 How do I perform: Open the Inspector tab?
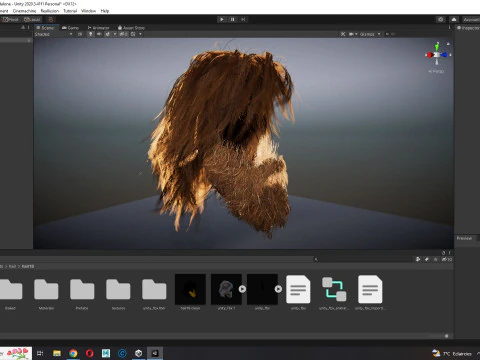coord(468,28)
